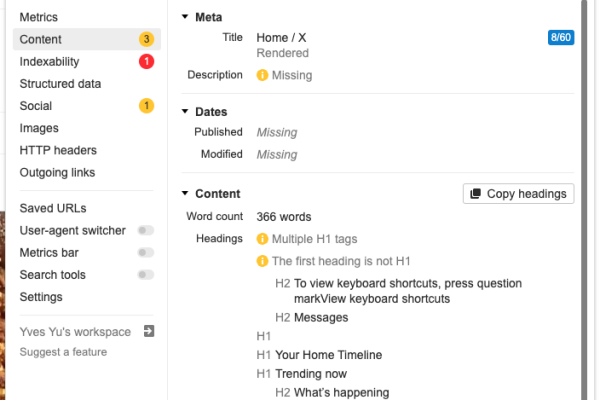Collapse the Content section arrow
Viewport: 600px width, 400px height.
[185, 193]
